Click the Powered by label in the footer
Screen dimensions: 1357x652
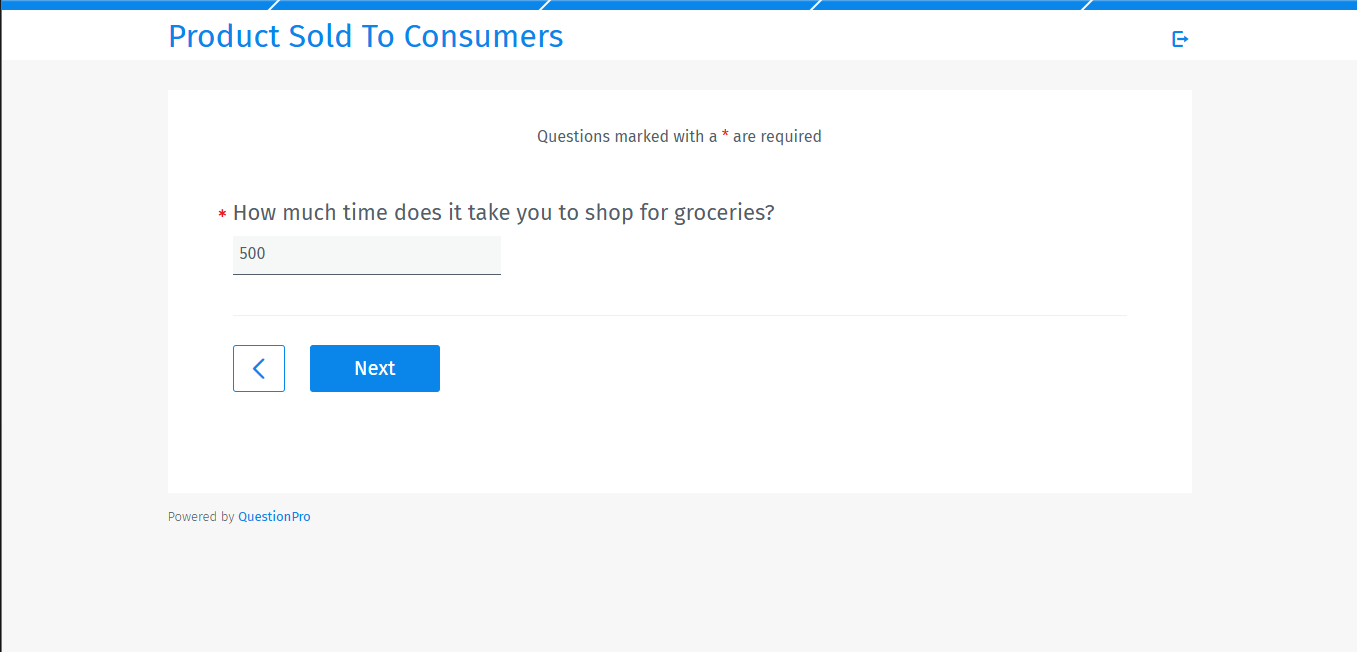pos(200,516)
